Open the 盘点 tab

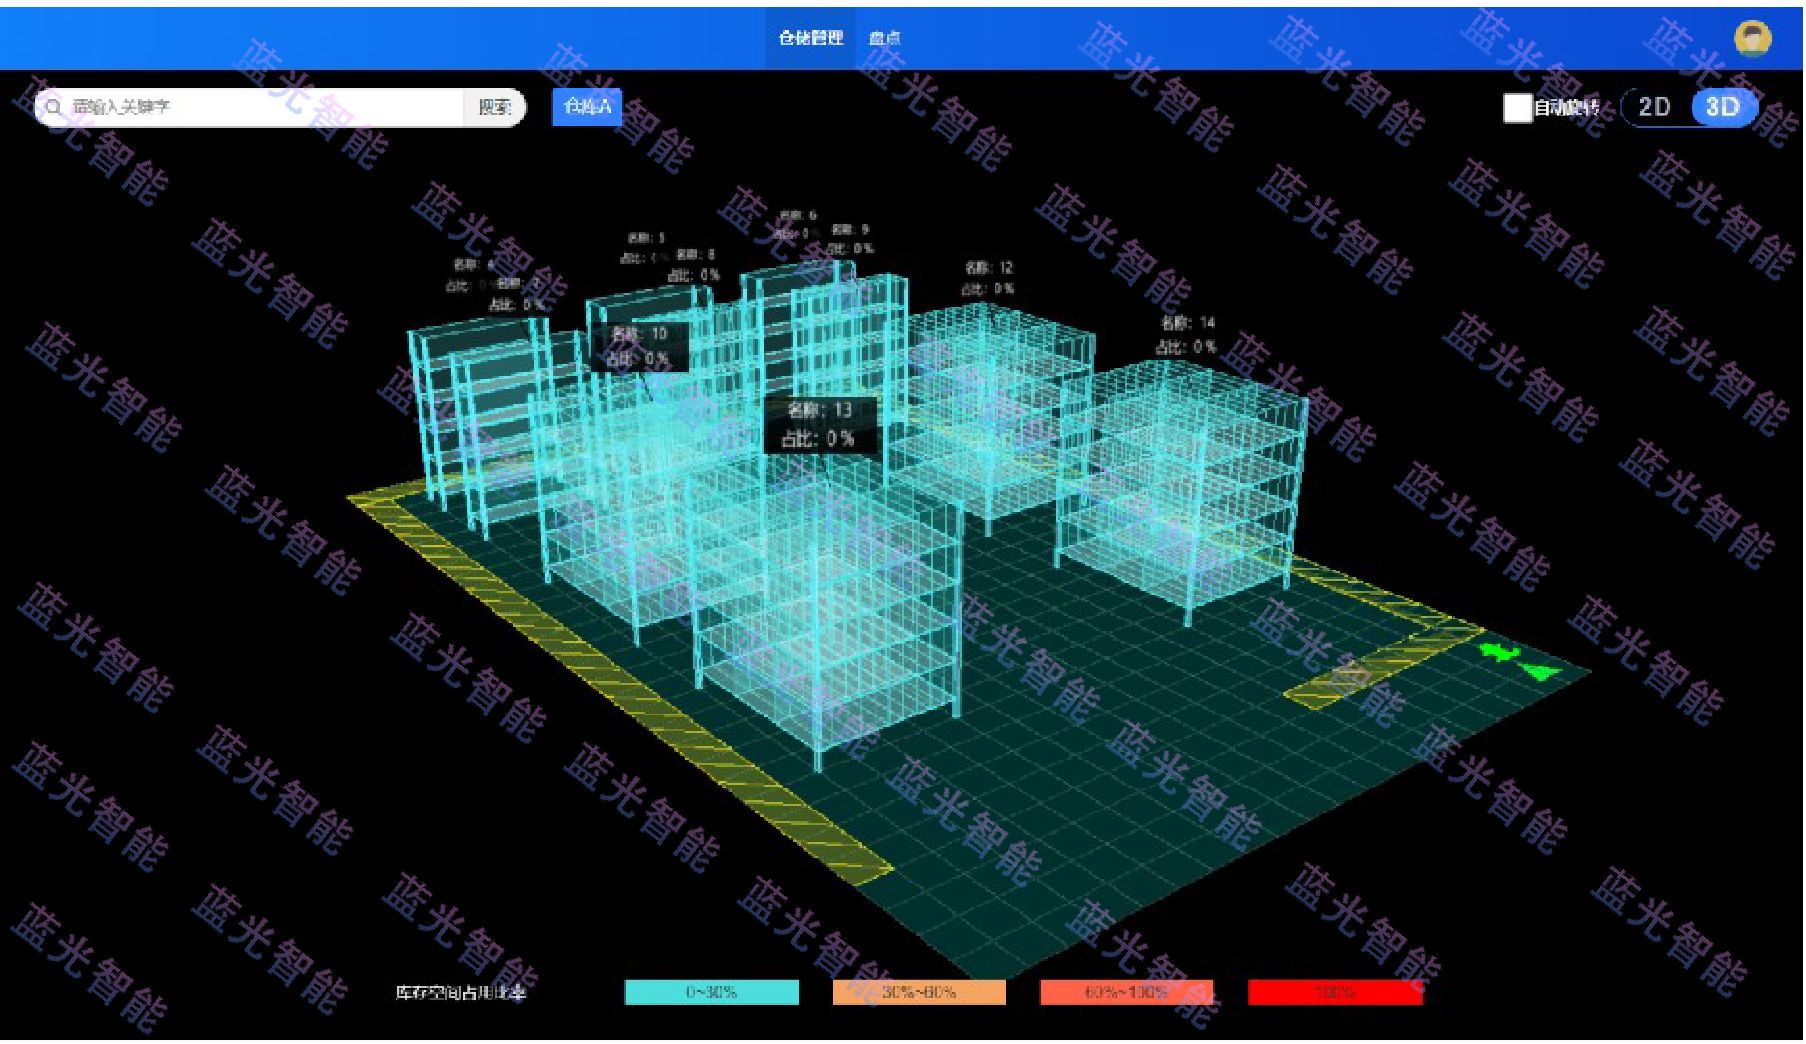pyautogui.click(x=884, y=38)
